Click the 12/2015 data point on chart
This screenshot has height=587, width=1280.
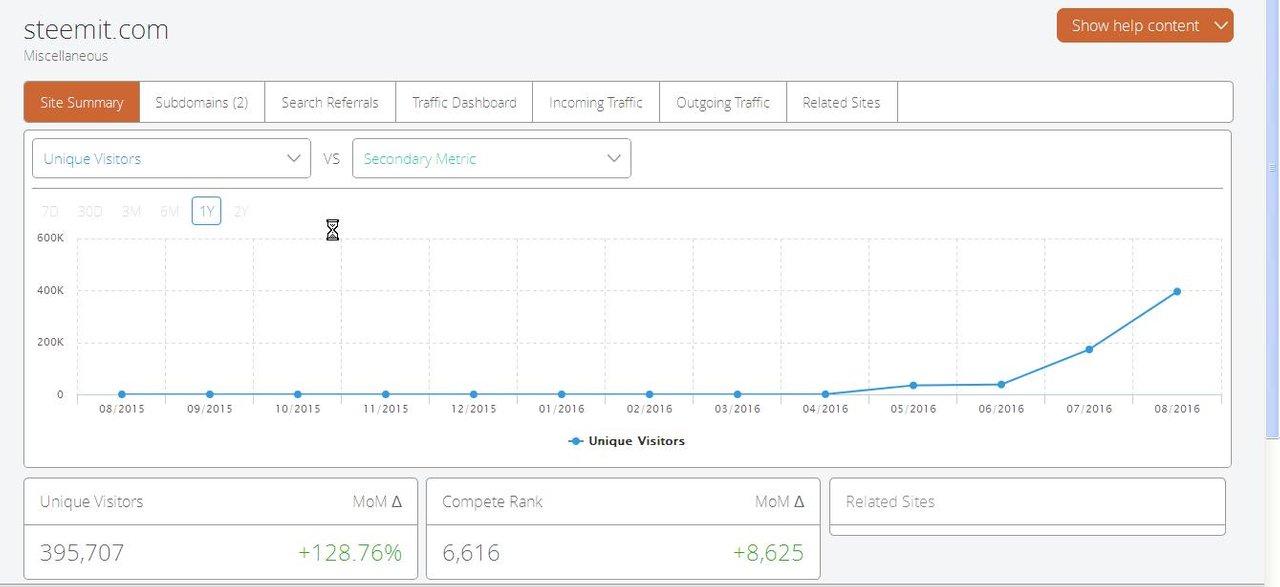473,394
